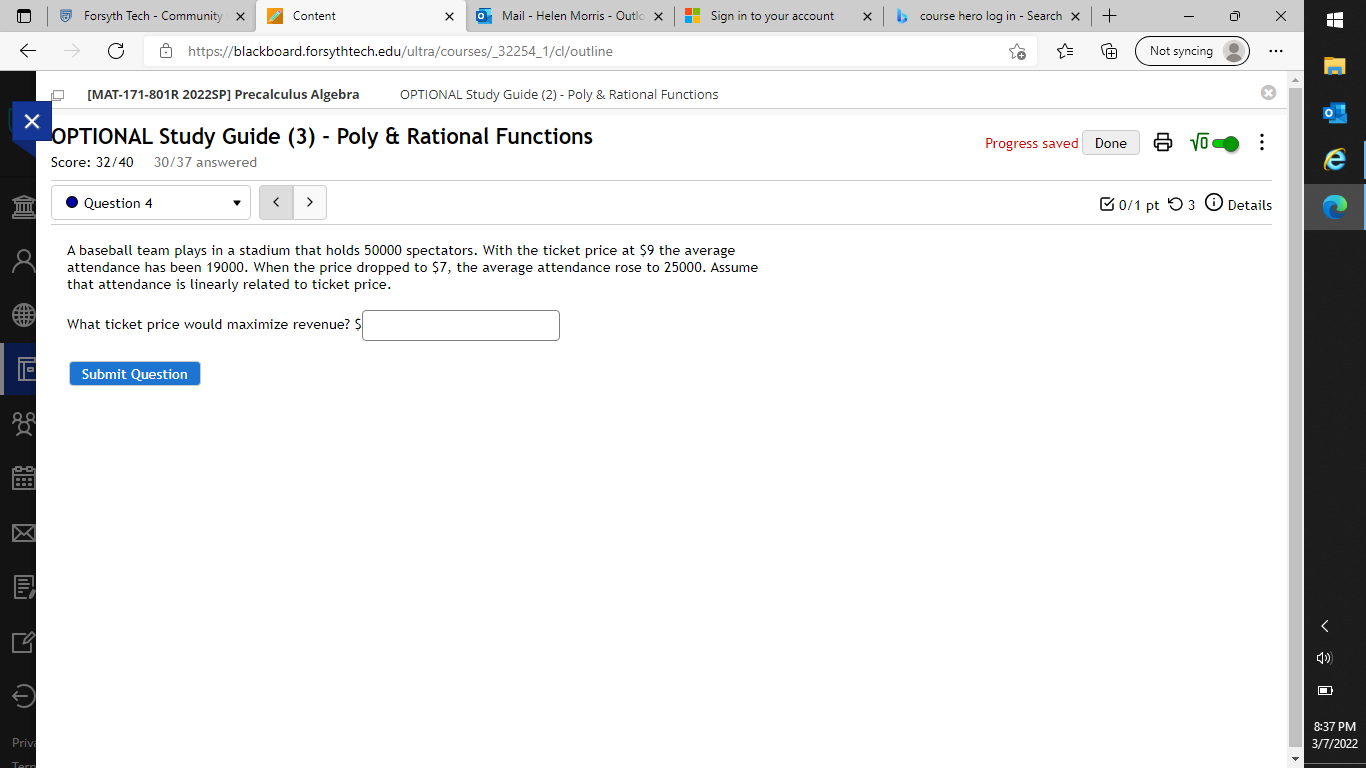This screenshot has height=768, width=1366.
Task: Click scrollbar down arrow
Action: [1296, 759]
